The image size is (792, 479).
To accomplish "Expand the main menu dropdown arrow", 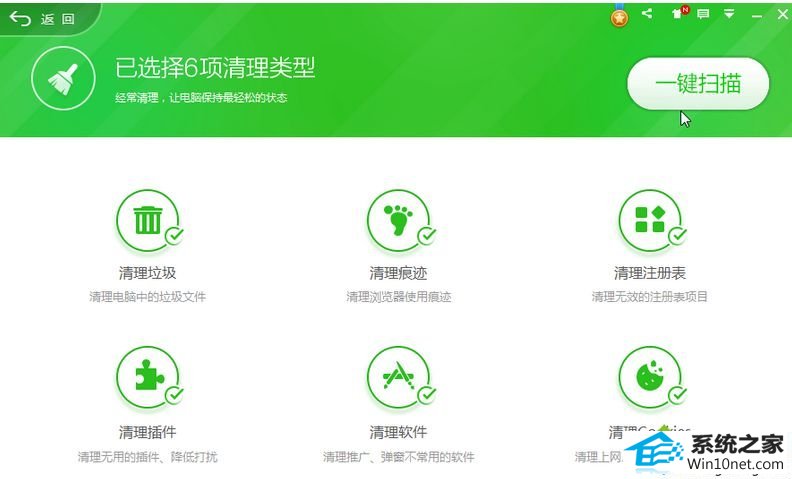I will pyautogui.click(x=730, y=14).
